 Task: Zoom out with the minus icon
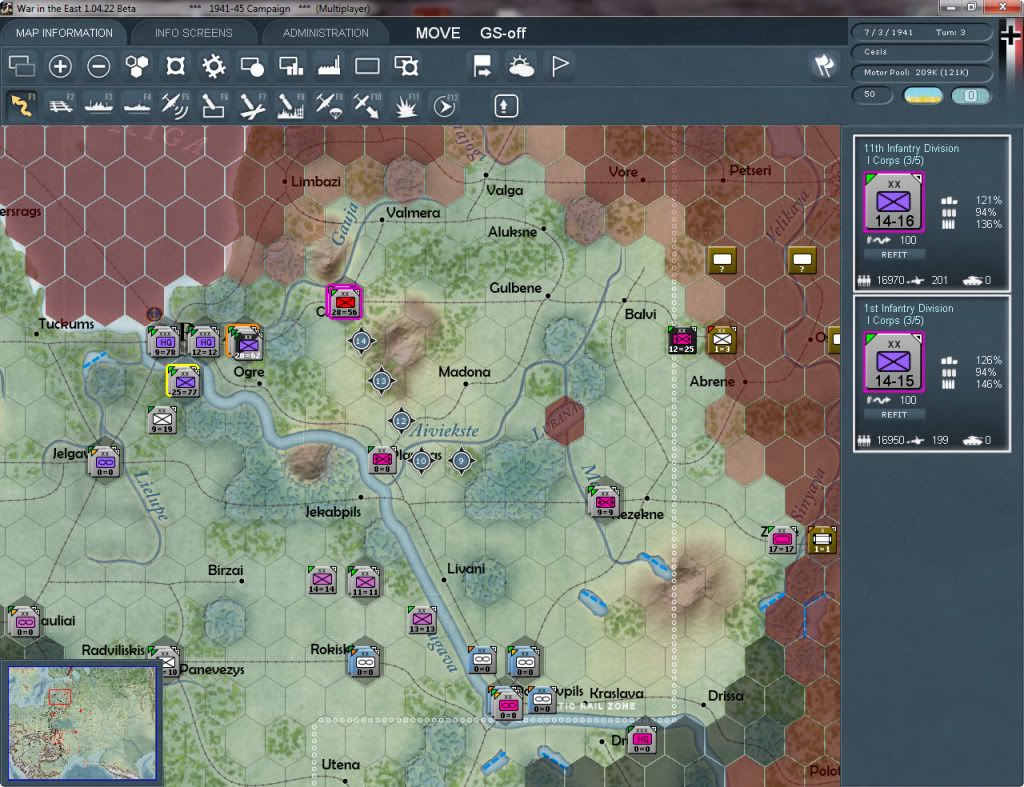pyautogui.click(x=99, y=66)
